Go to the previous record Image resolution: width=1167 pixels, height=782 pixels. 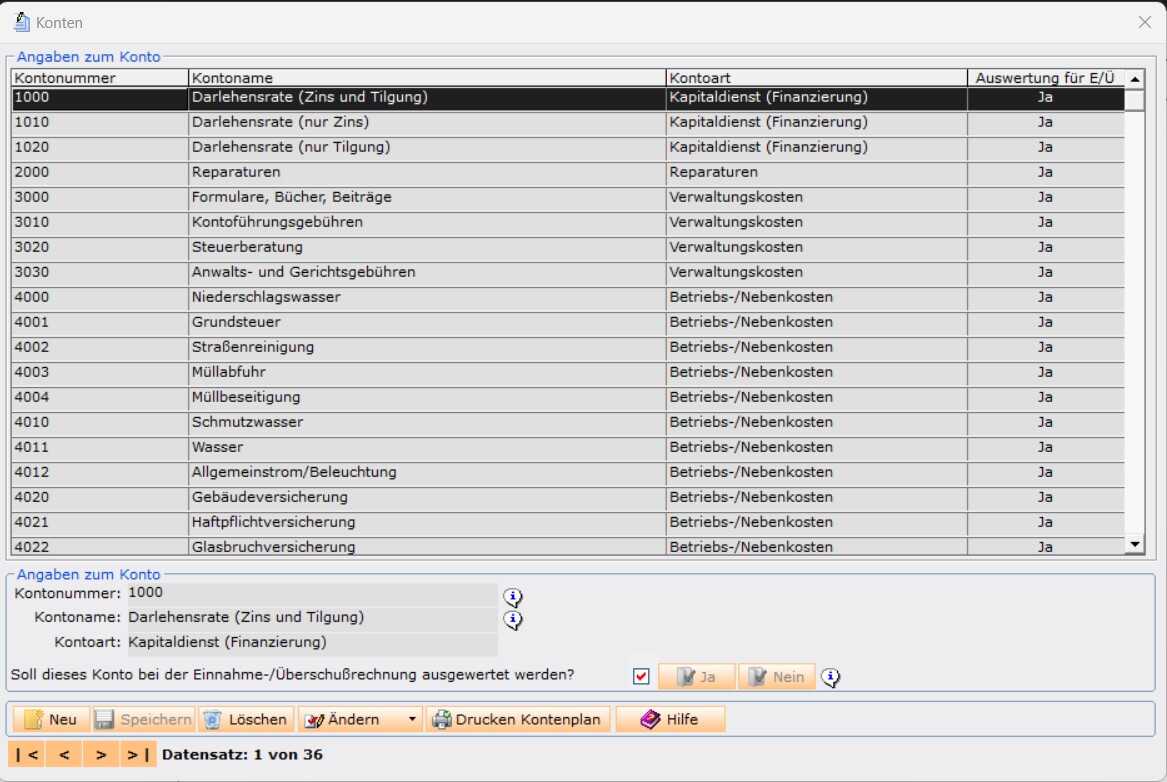tap(64, 754)
